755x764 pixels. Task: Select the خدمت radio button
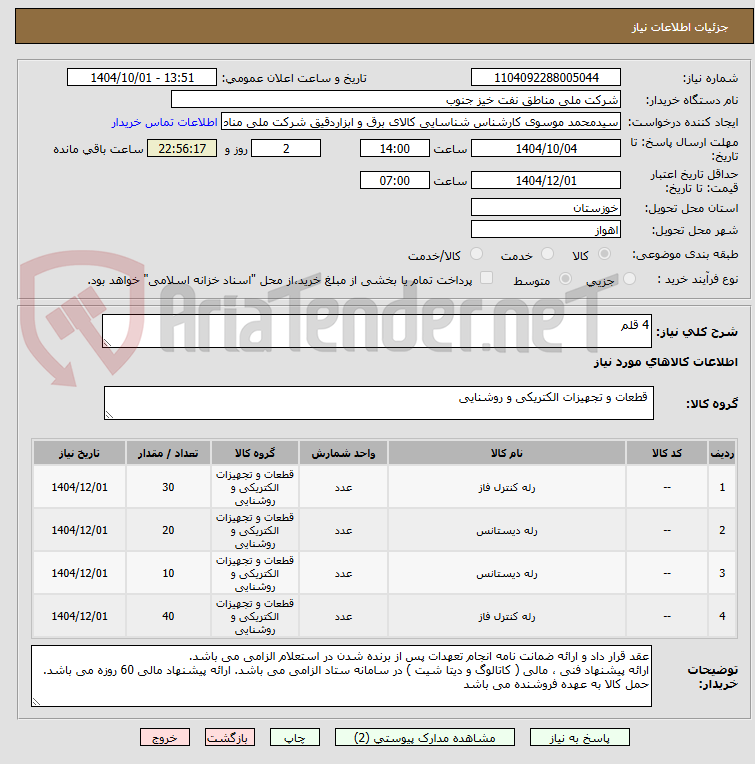click(547, 254)
